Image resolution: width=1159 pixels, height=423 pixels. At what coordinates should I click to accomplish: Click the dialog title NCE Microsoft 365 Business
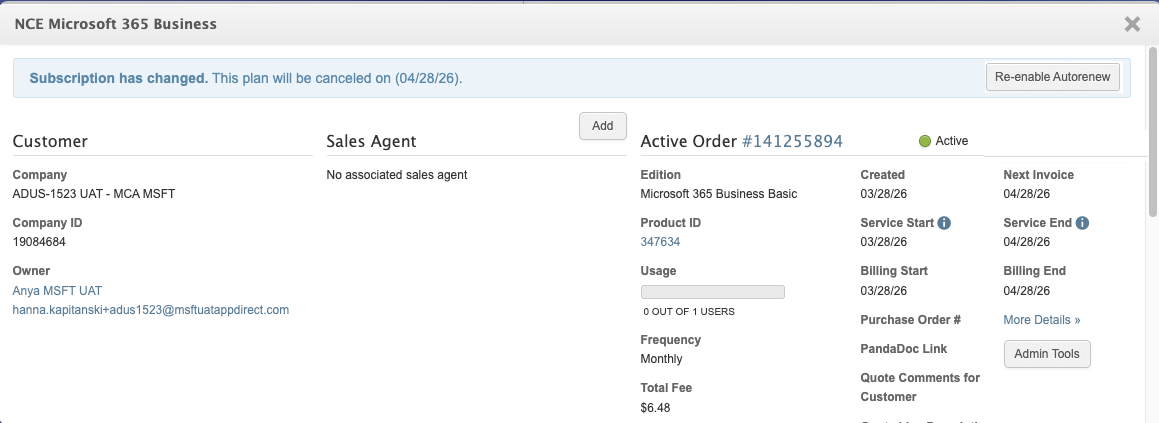click(x=116, y=24)
